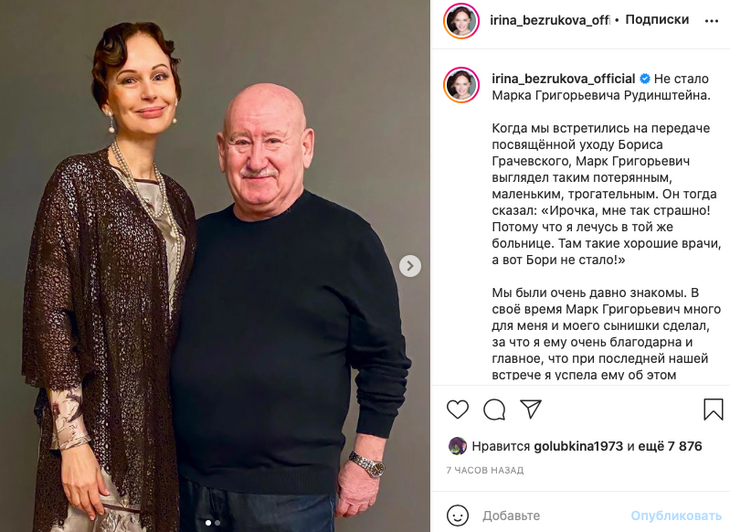This screenshot has width=730, height=532.
Task: Toggle the Подписки following button
Action: click(x=657, y=20)
